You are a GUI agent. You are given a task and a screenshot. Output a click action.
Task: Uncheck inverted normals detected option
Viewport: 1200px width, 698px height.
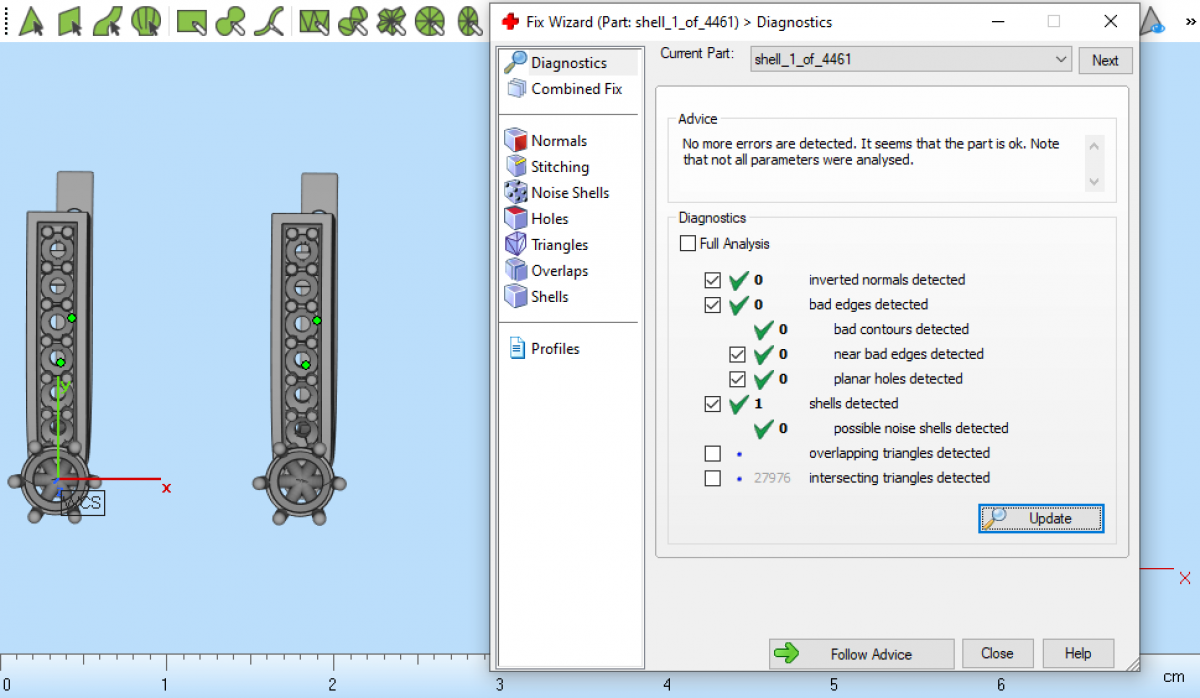(x=713, y=280)
